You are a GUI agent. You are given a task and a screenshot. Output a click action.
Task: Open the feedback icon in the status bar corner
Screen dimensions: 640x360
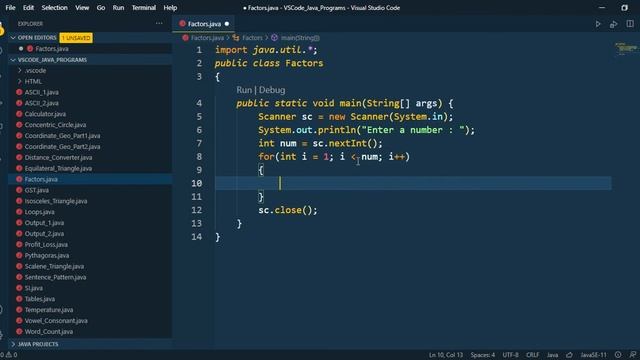pos(633,355)
